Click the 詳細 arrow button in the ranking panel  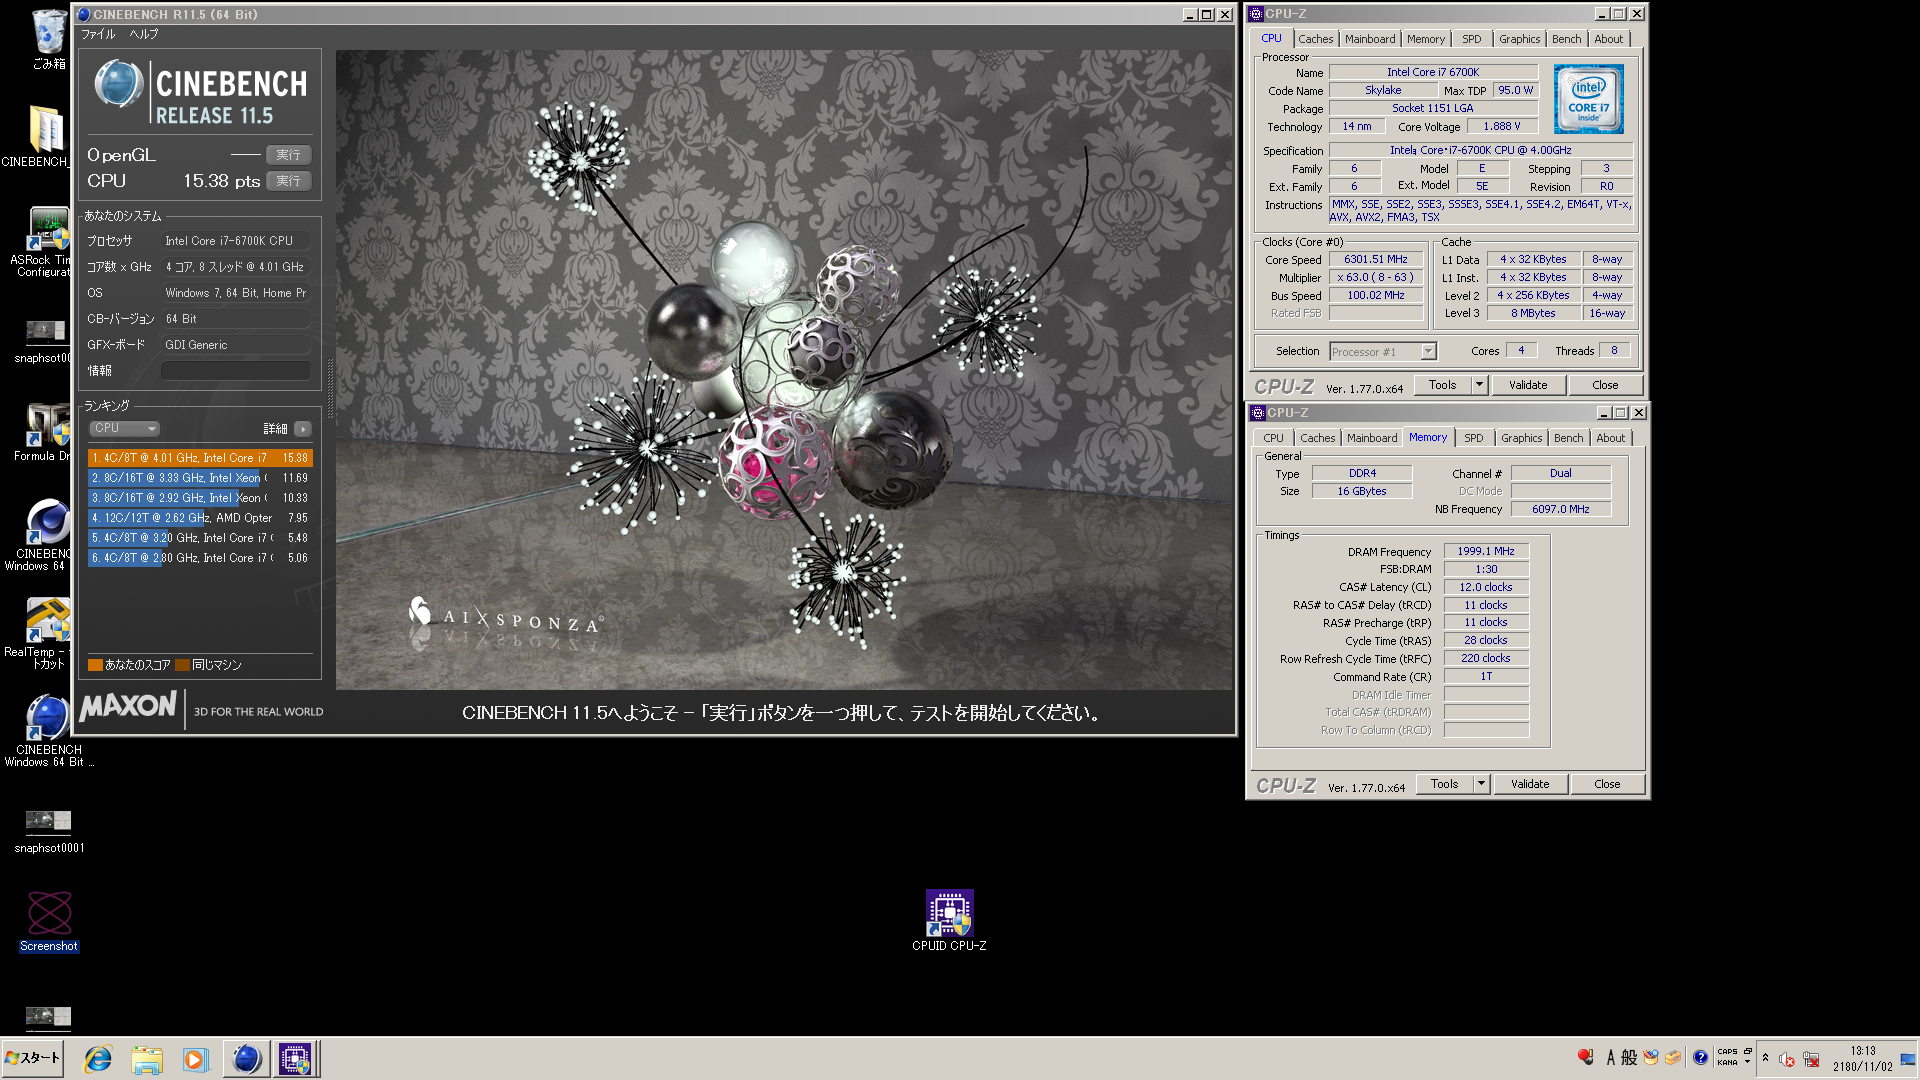pyautogui.click(x=303, y=429)
